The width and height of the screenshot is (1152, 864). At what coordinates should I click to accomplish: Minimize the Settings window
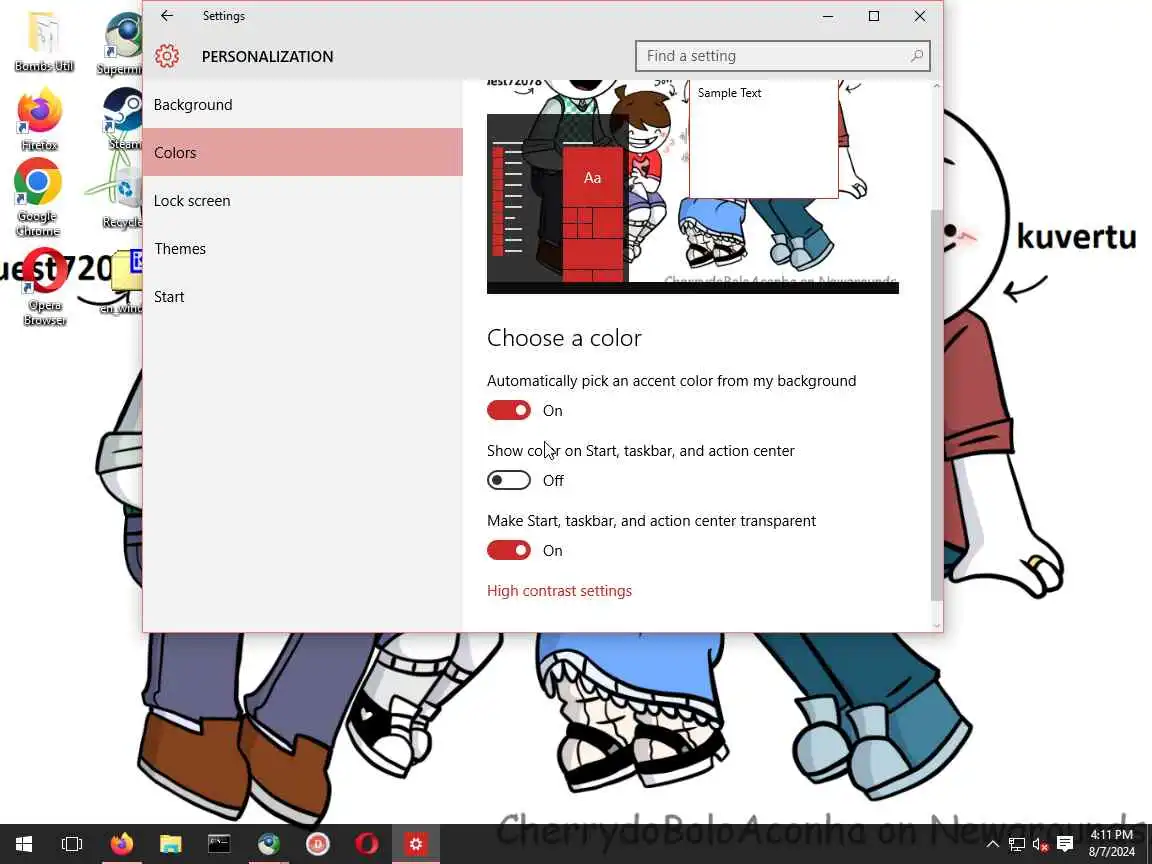(x=828, y=15)
